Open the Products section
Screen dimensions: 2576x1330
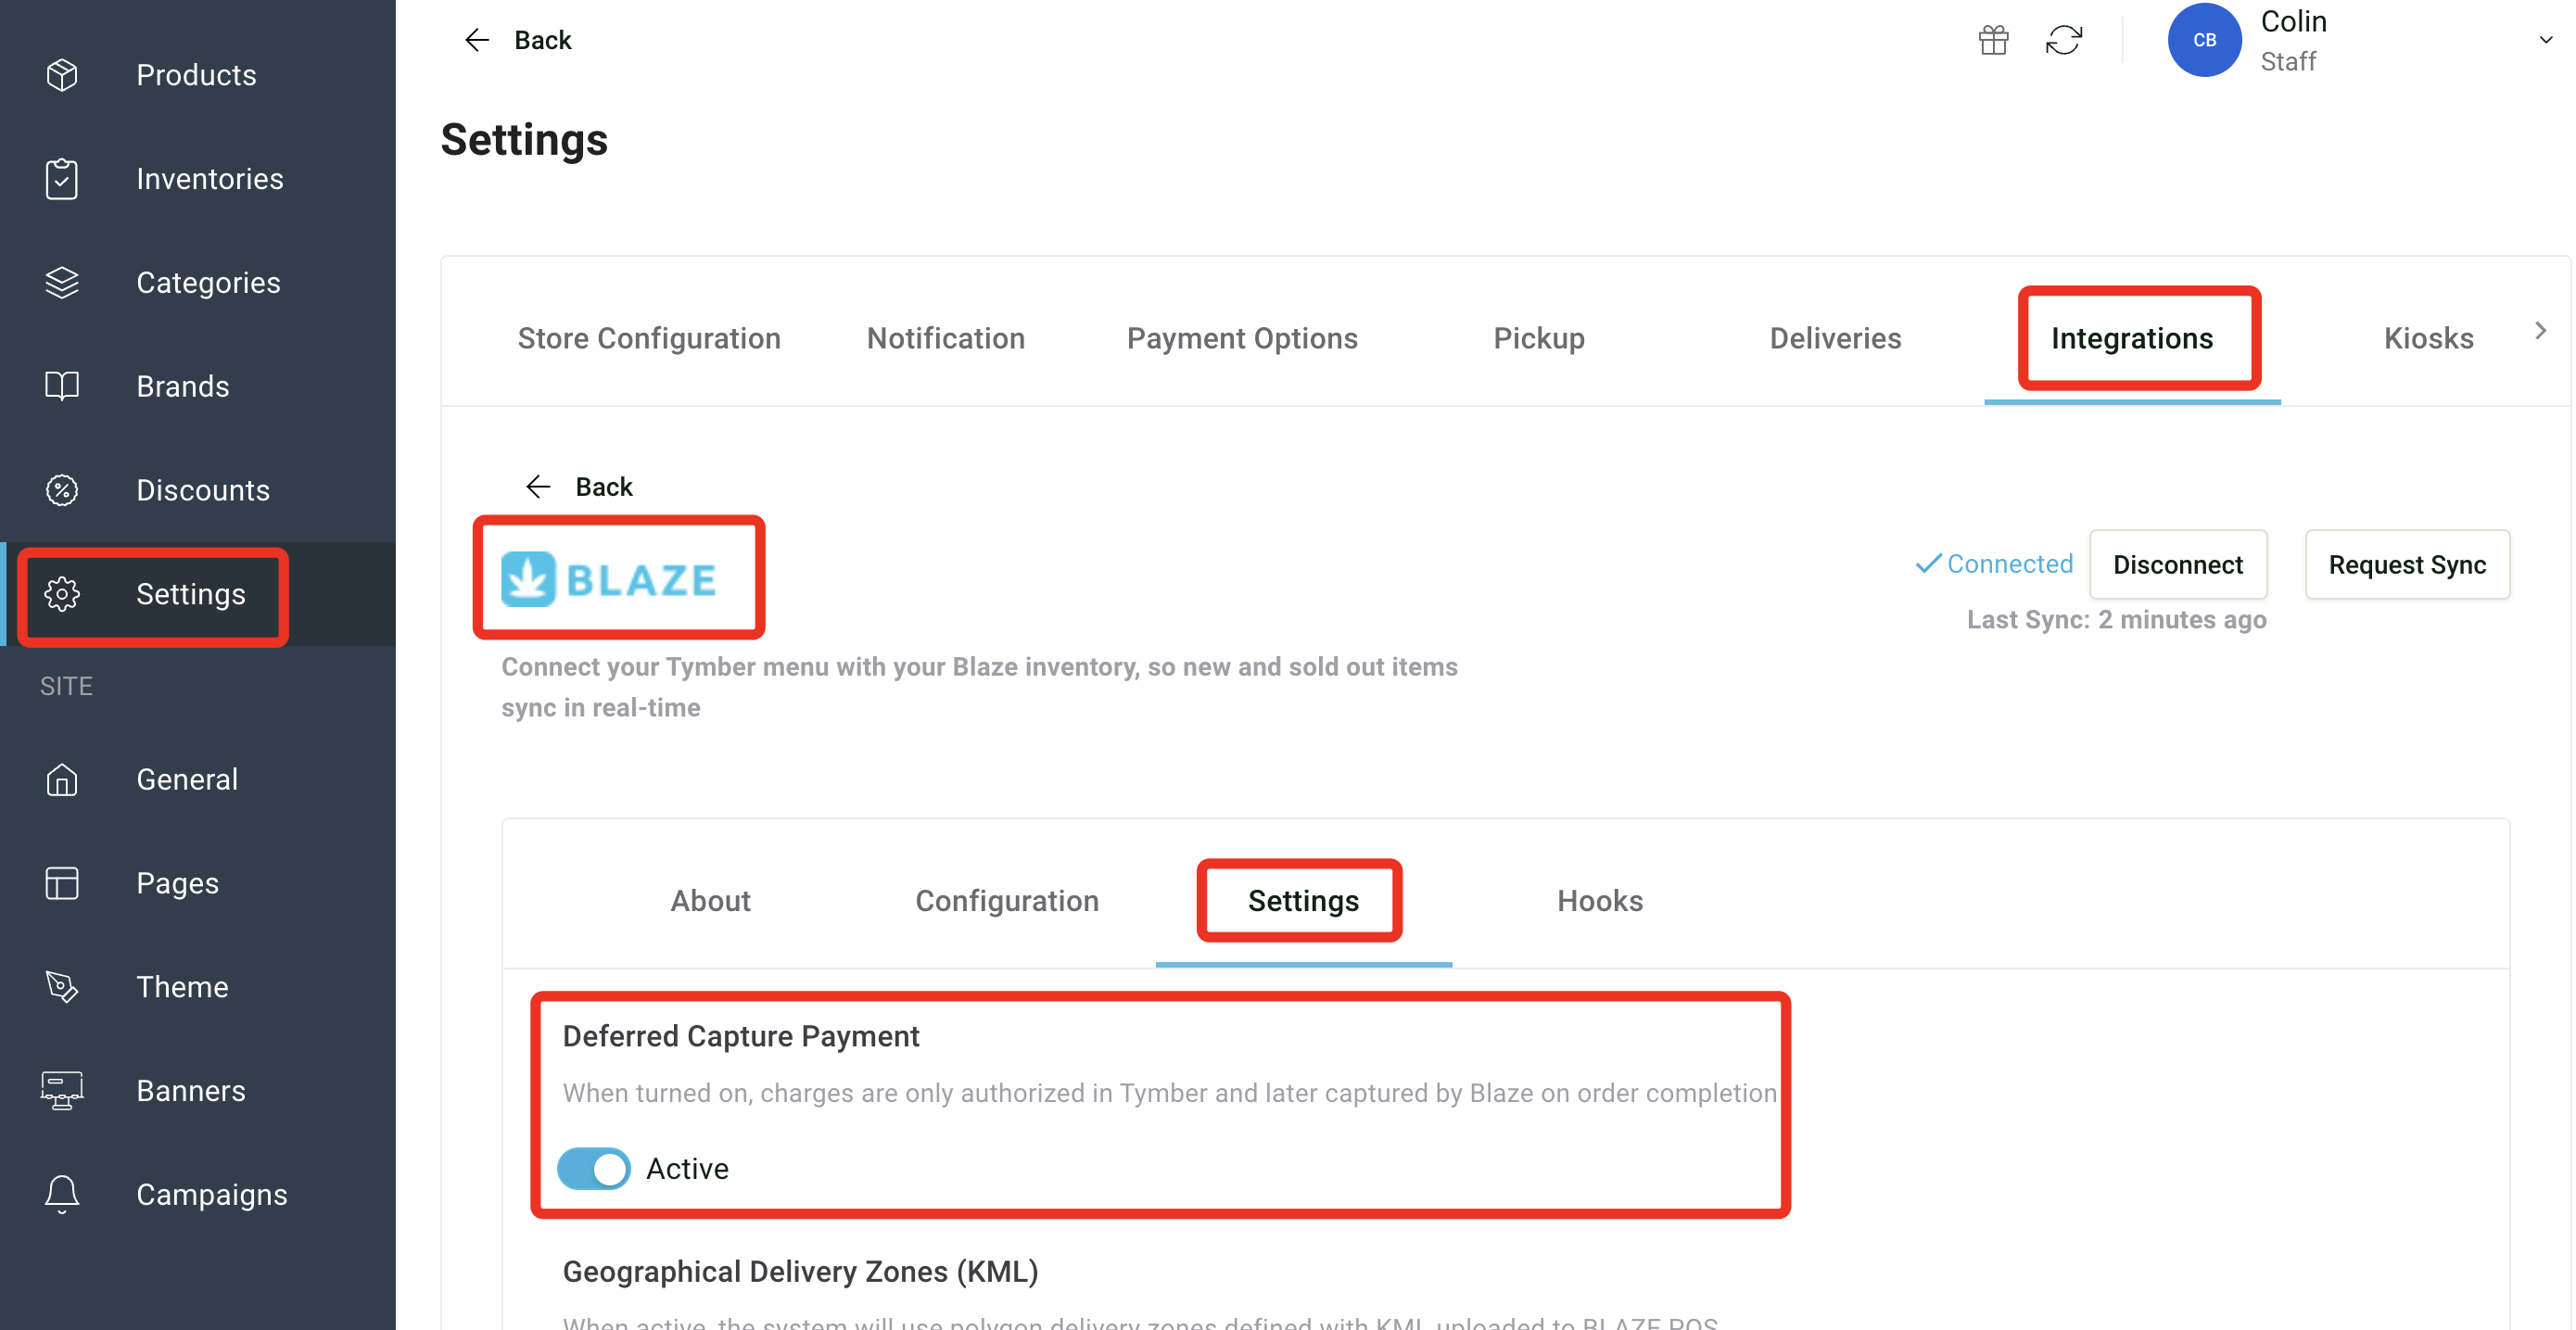click(196, 74)
